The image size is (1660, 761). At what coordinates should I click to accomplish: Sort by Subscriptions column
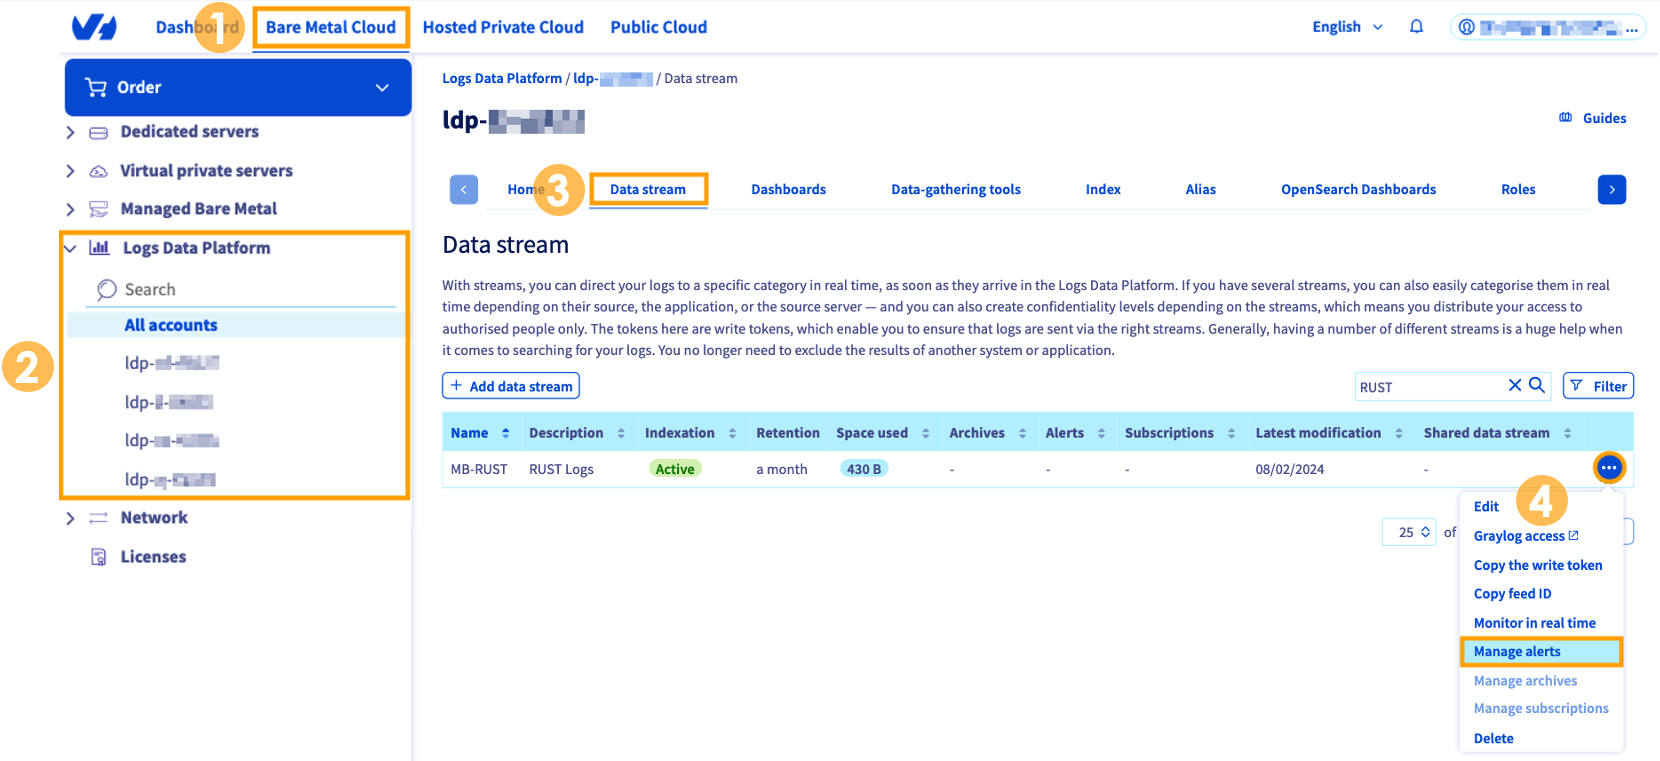(1231, 433)
